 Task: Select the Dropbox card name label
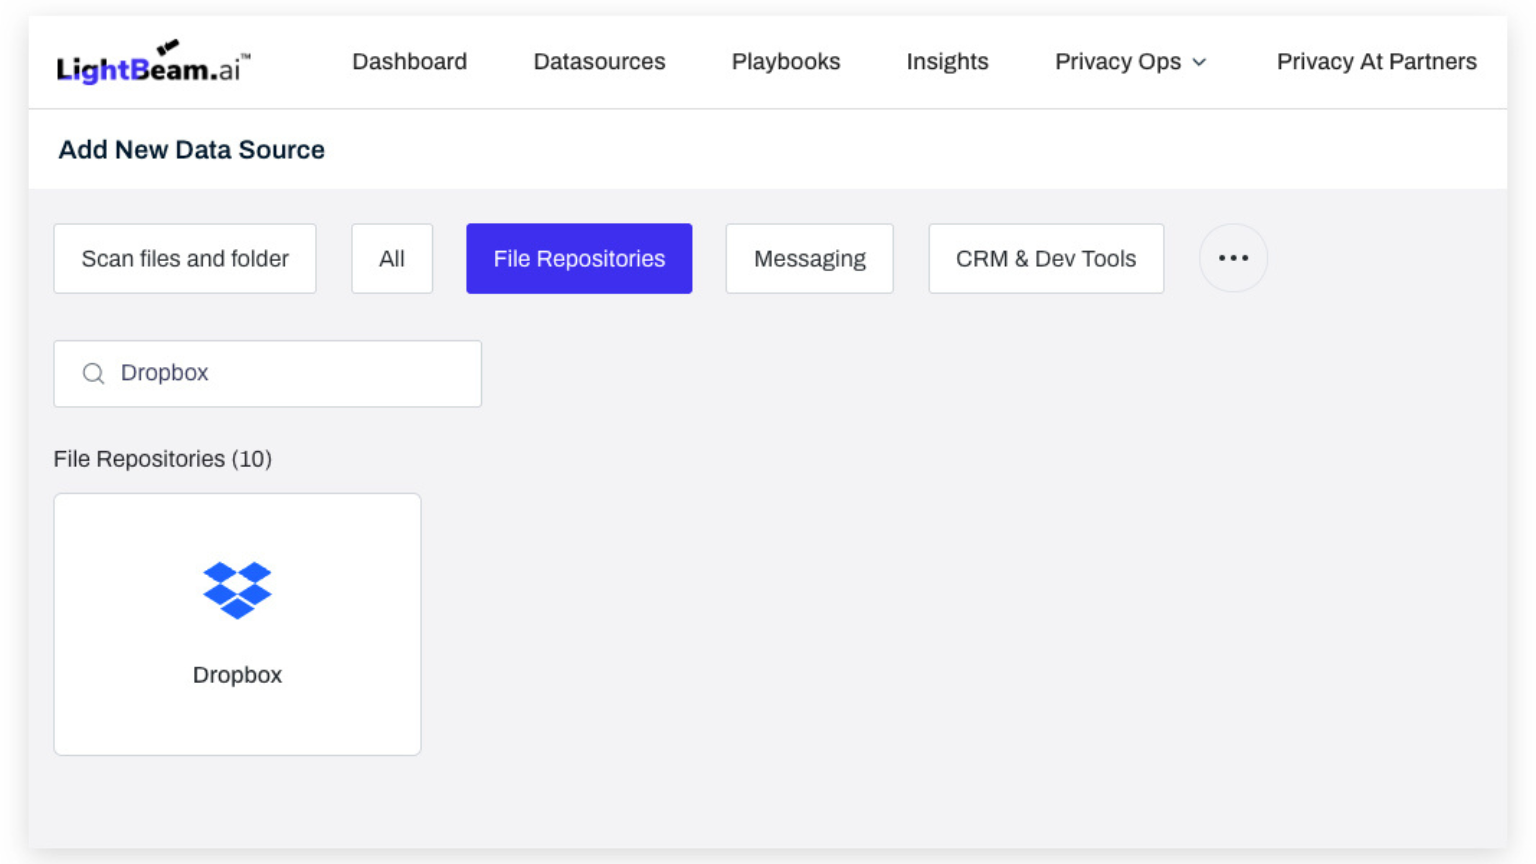pos(237,675)
